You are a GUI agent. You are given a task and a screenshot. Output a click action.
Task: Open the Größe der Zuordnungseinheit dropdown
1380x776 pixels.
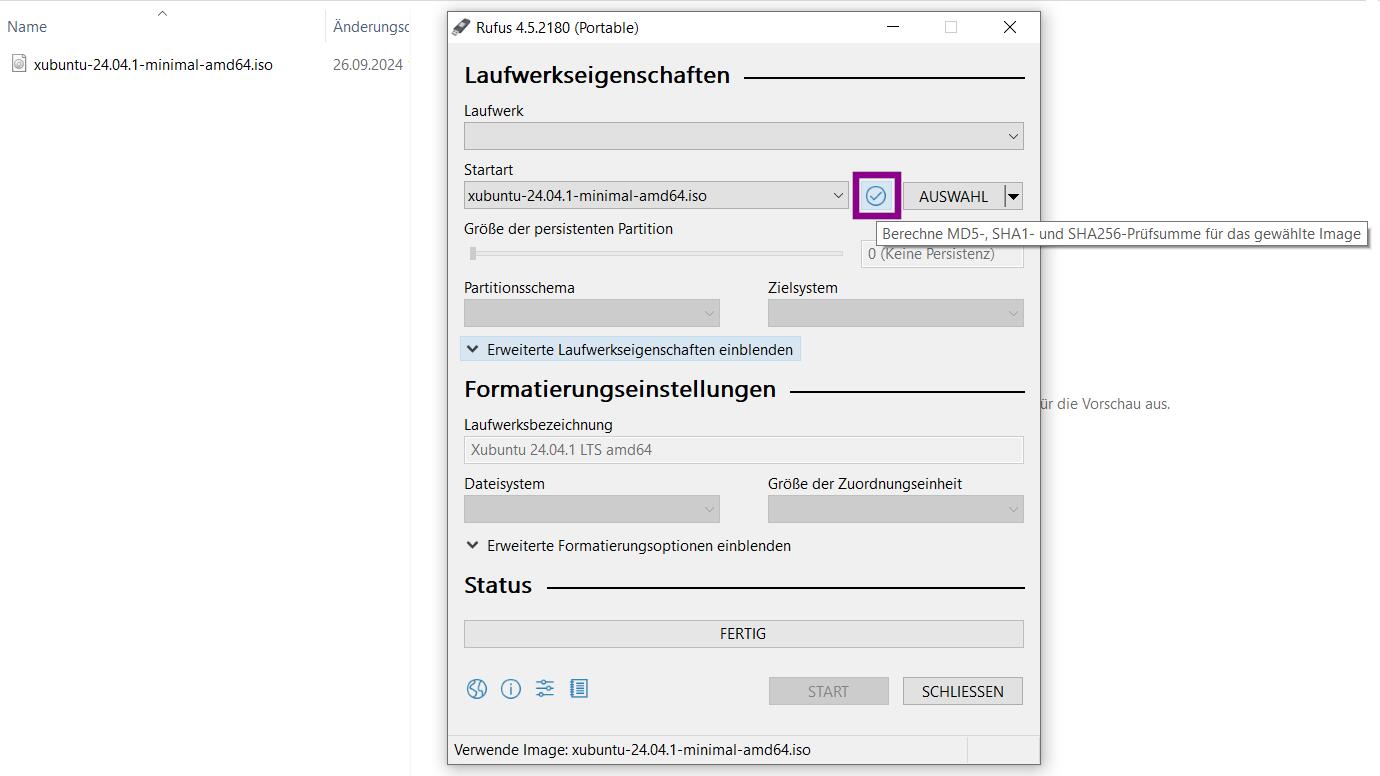pos(896,509)
